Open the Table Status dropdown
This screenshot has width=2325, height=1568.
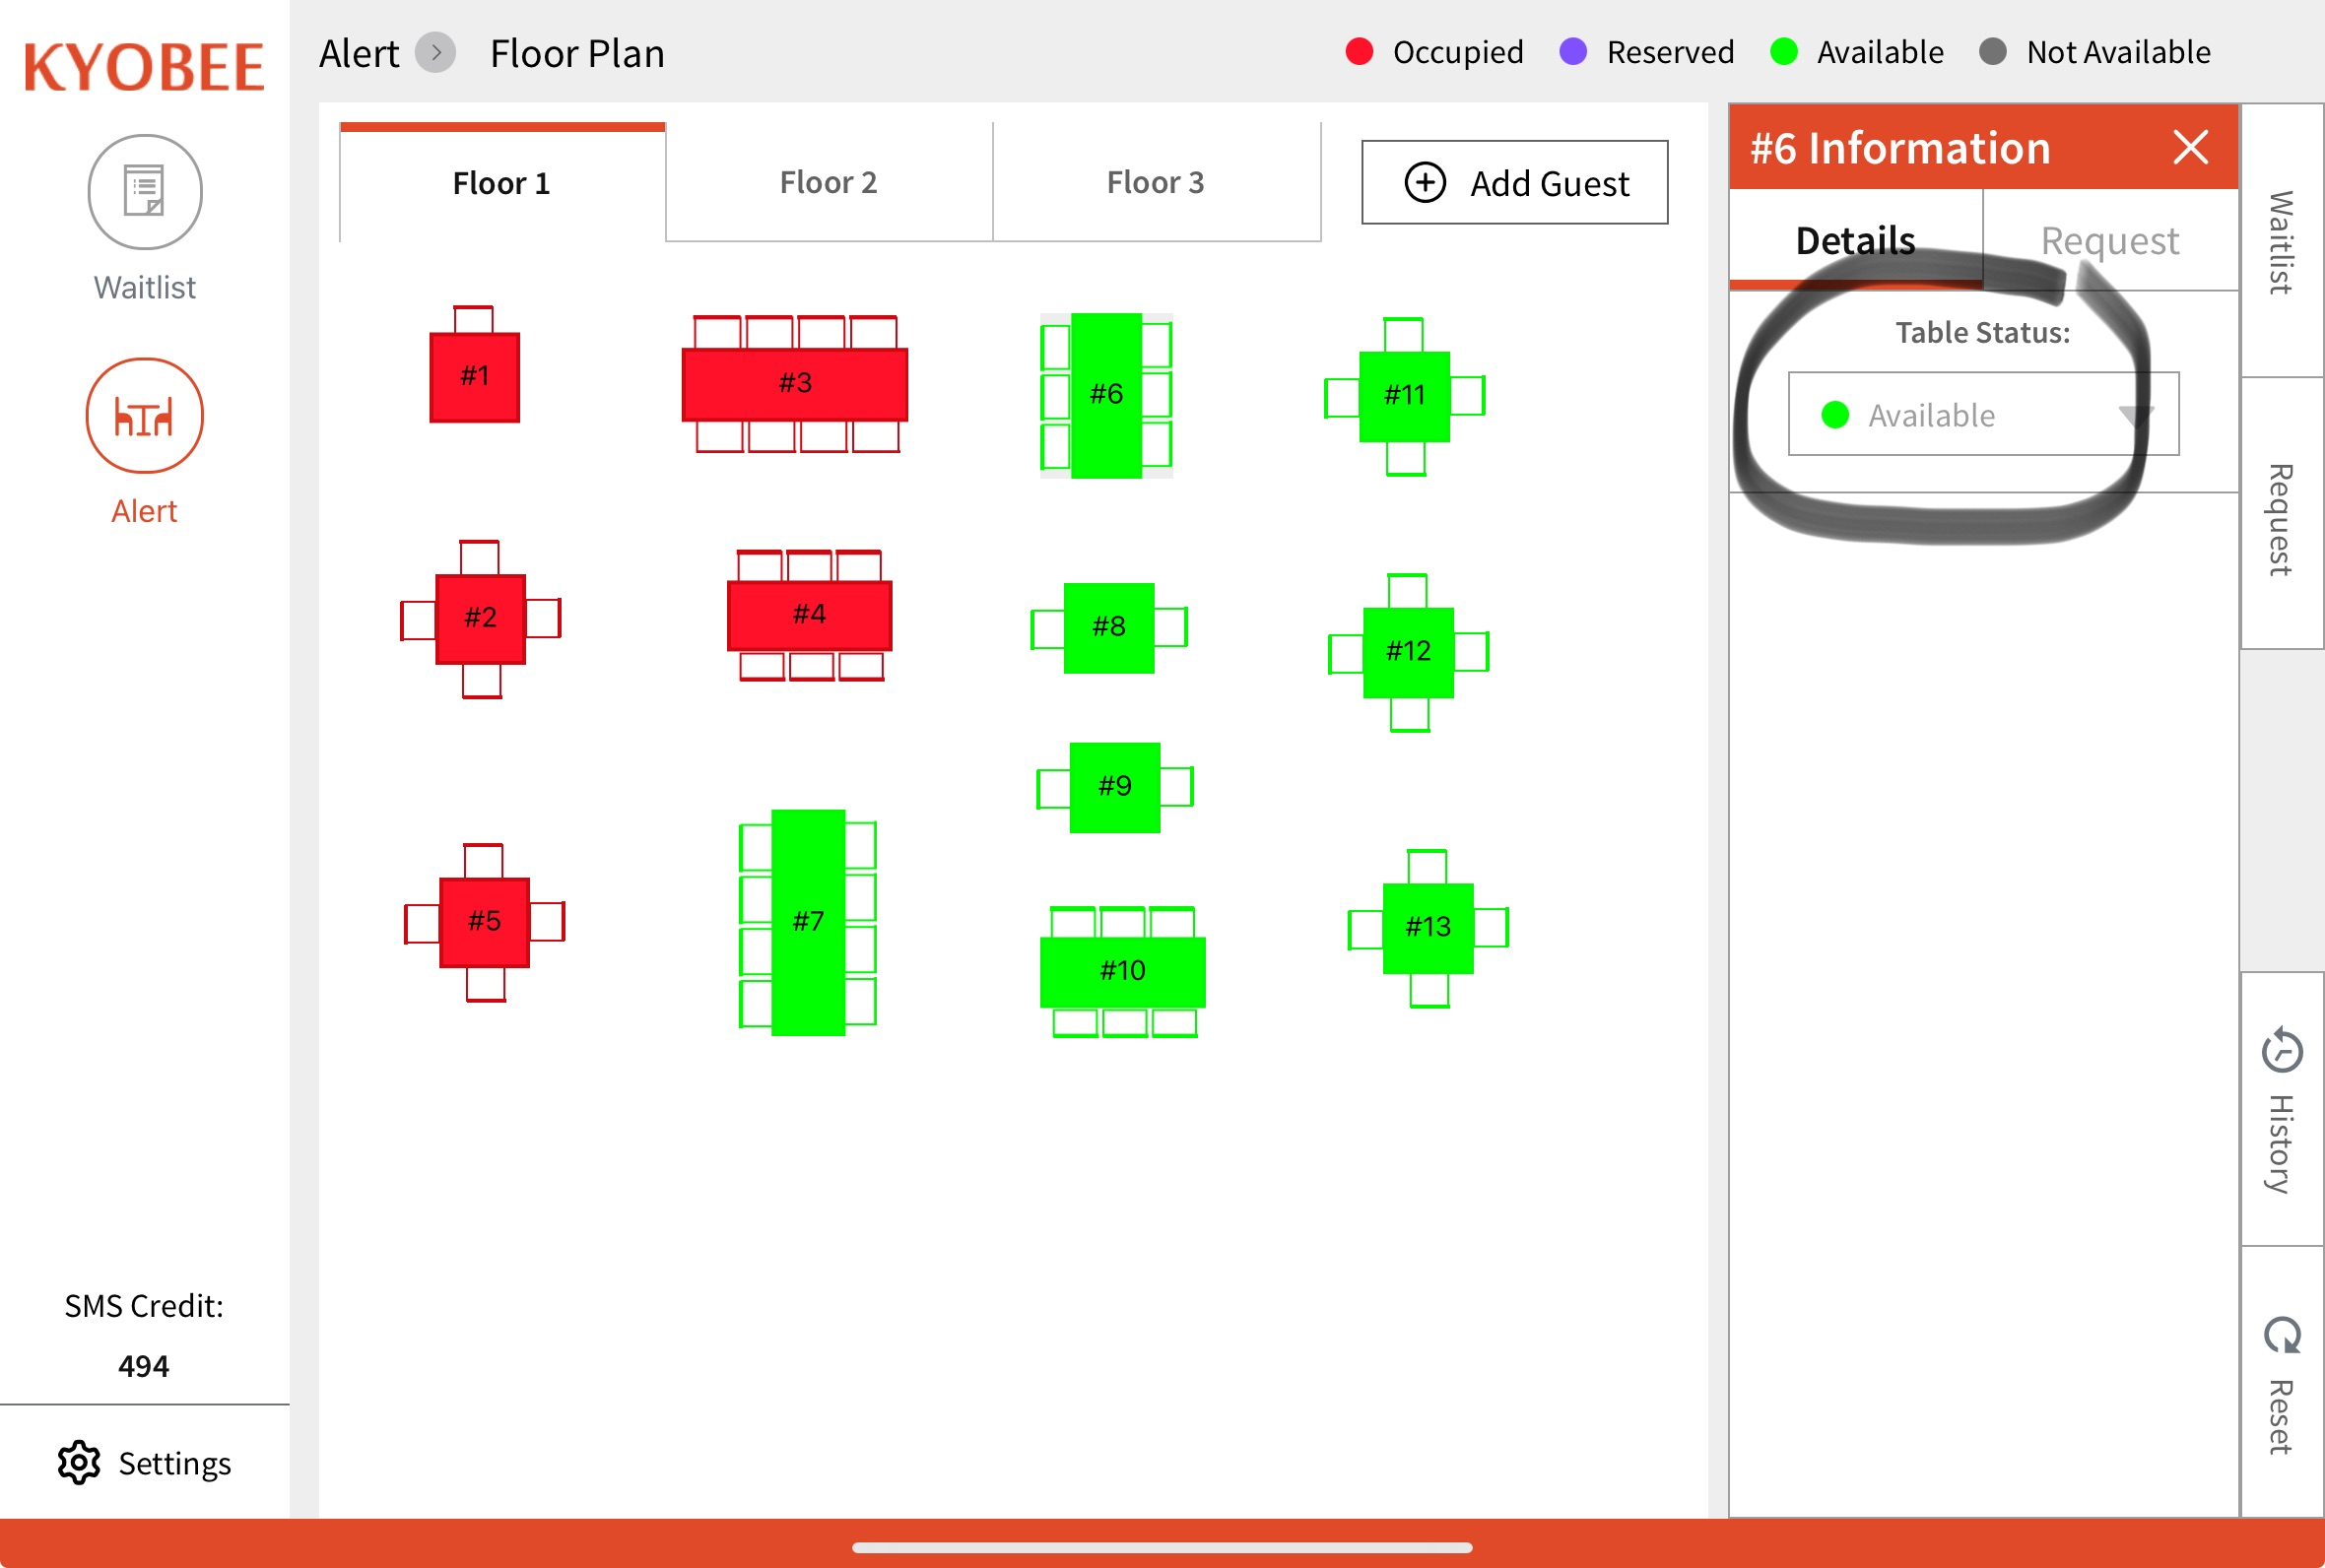click(x=1982, y=415)
